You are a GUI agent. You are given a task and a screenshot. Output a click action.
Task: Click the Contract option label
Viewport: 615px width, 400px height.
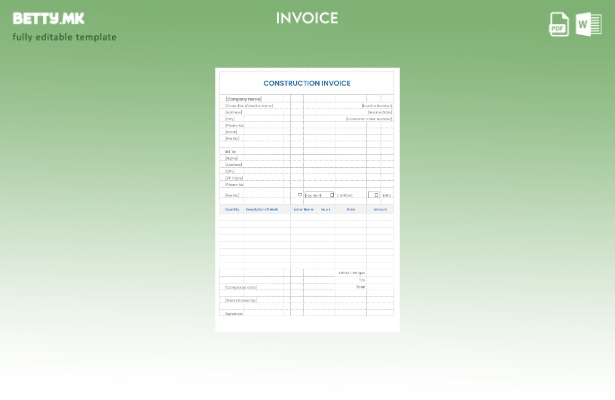click(x=345, y=195)
